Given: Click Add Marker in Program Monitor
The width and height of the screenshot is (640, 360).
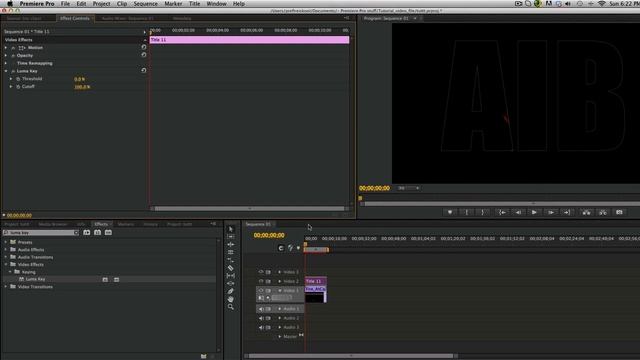Looking at the screenshot, I should [450, 212].
